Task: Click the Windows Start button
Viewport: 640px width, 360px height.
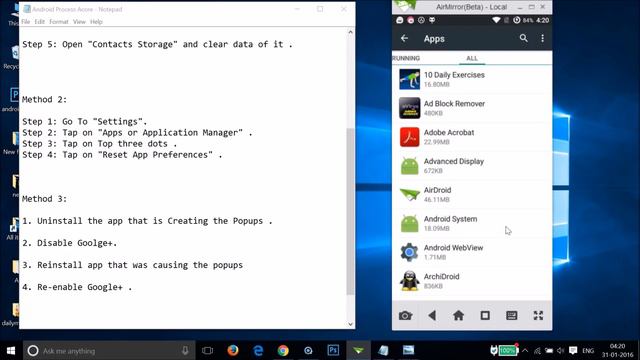Action: coord(11,351)
